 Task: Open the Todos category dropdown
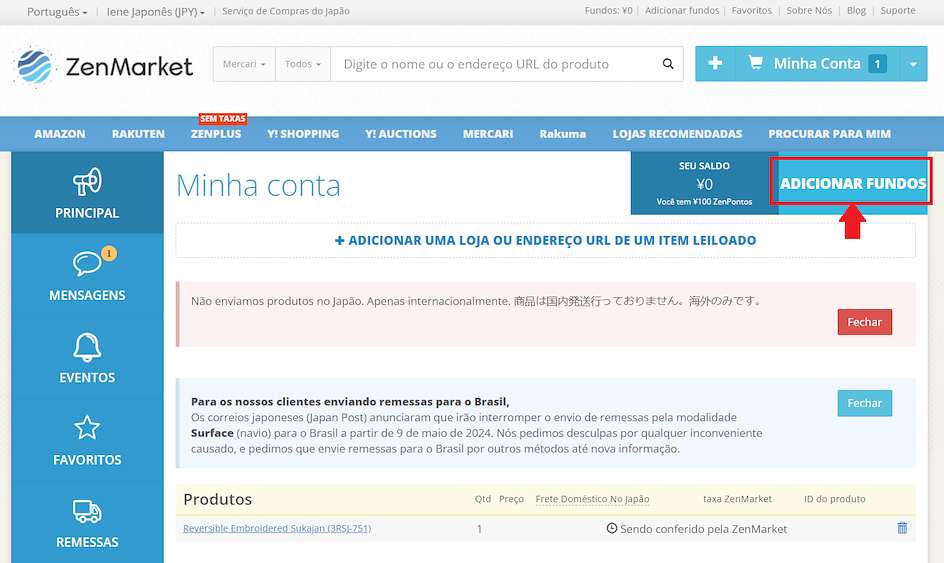pyautogui.click(x=303, y=64)
